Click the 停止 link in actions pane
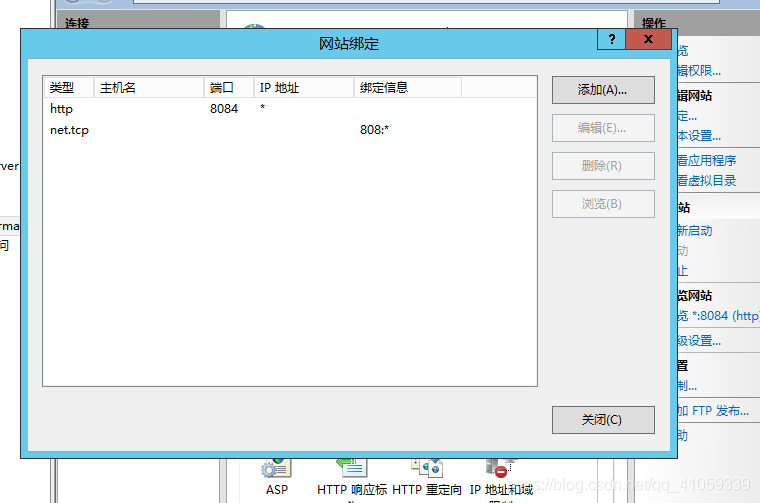 click(x=682, y=271)
